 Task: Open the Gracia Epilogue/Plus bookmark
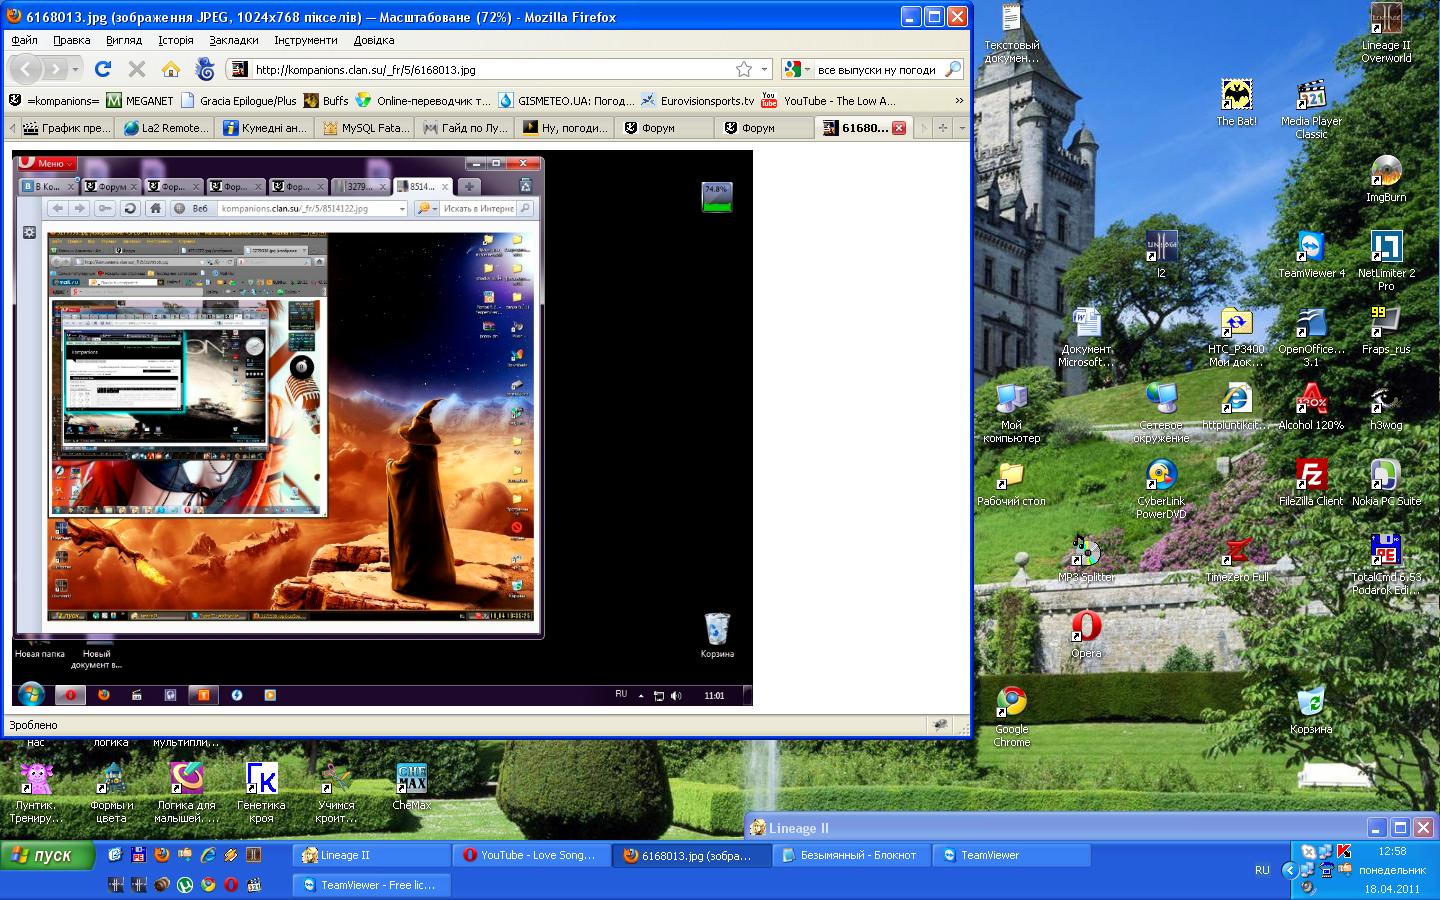point(239,100)
